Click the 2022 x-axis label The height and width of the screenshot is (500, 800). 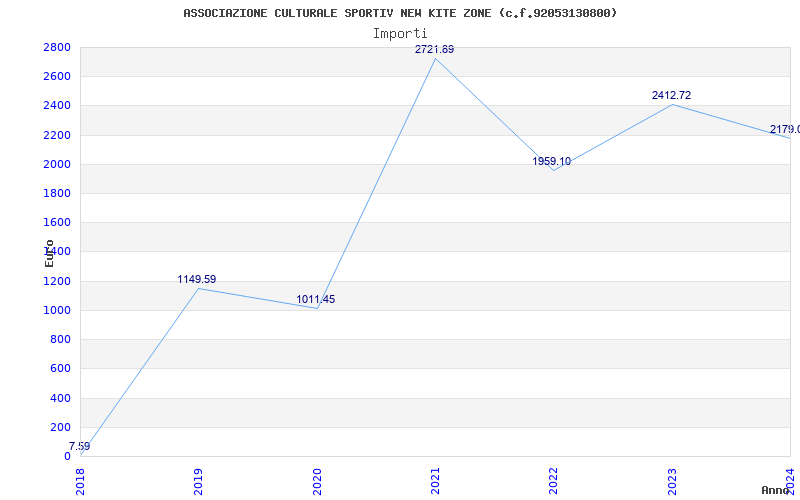pyautogui.click(x=554, y=481)
